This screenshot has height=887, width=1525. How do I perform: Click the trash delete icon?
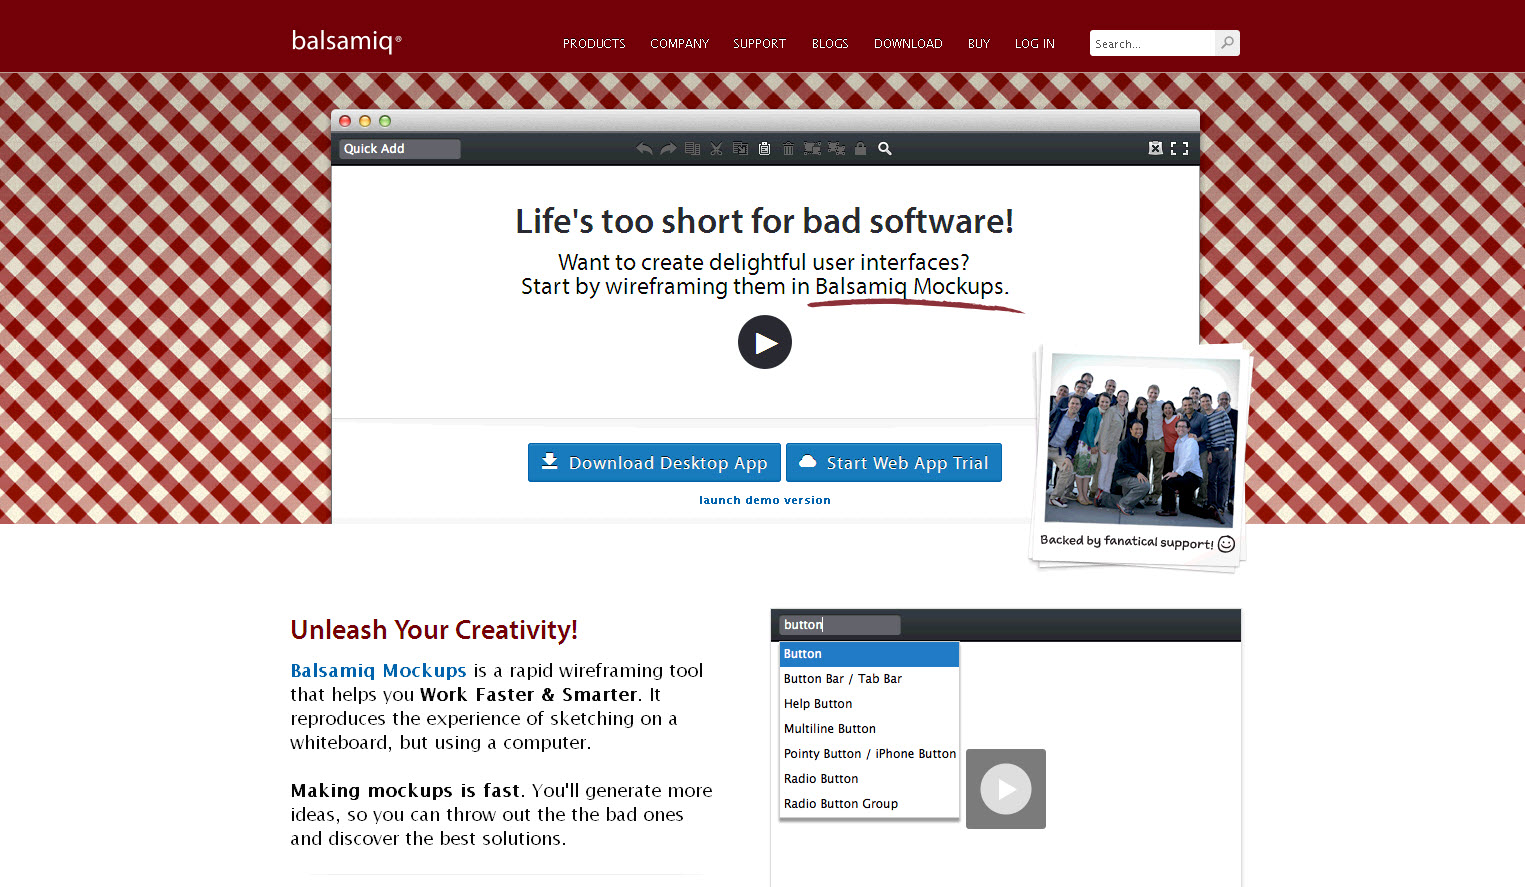pyautogui.click(x=788, y=149)
